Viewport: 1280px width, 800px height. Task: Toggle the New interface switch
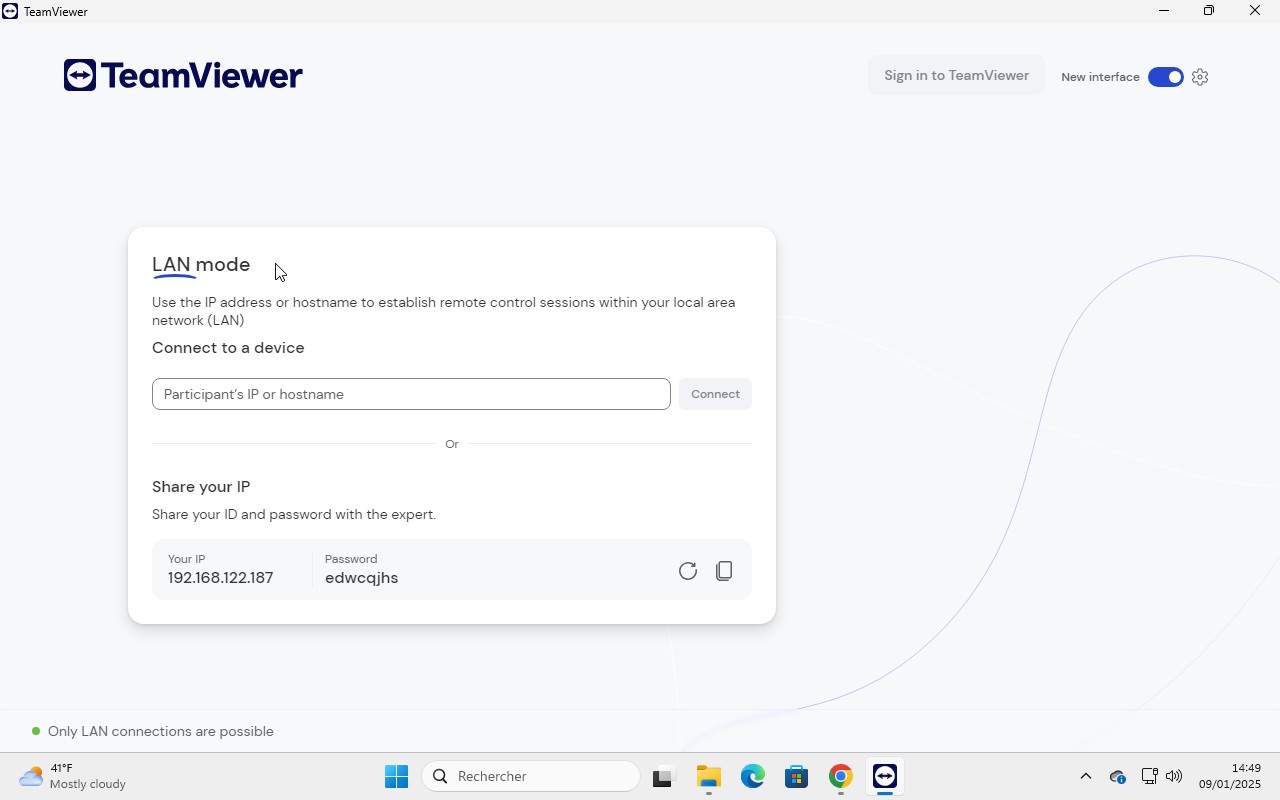click(1165, 77)
